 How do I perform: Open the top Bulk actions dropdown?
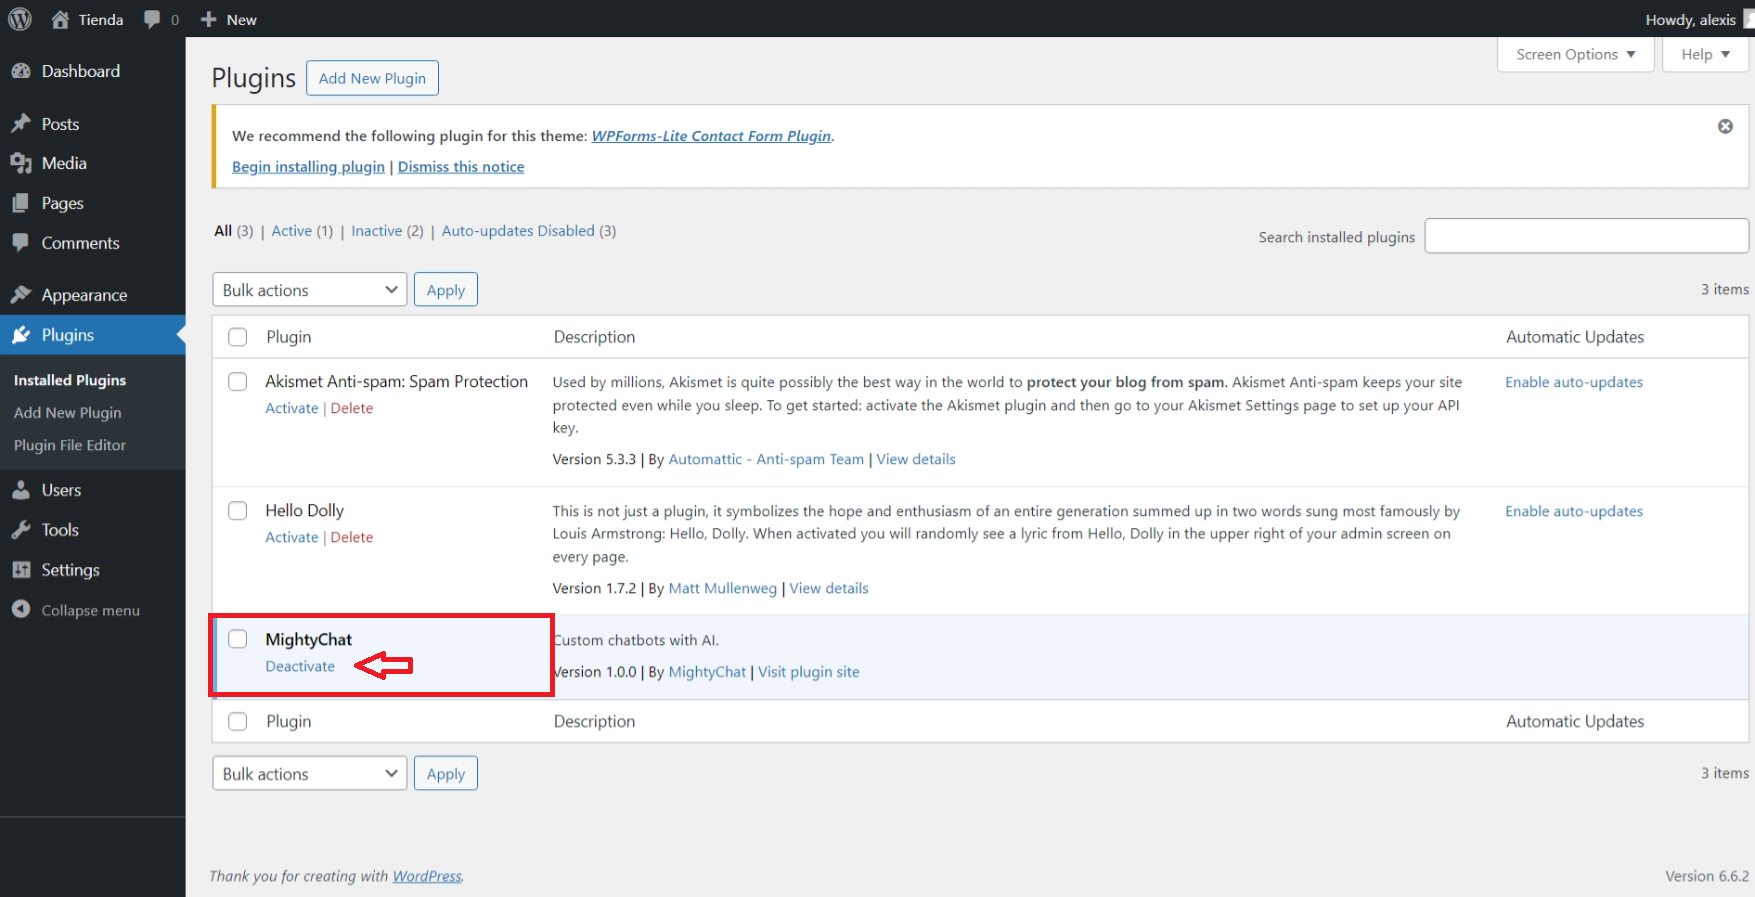tap(310, 290)
